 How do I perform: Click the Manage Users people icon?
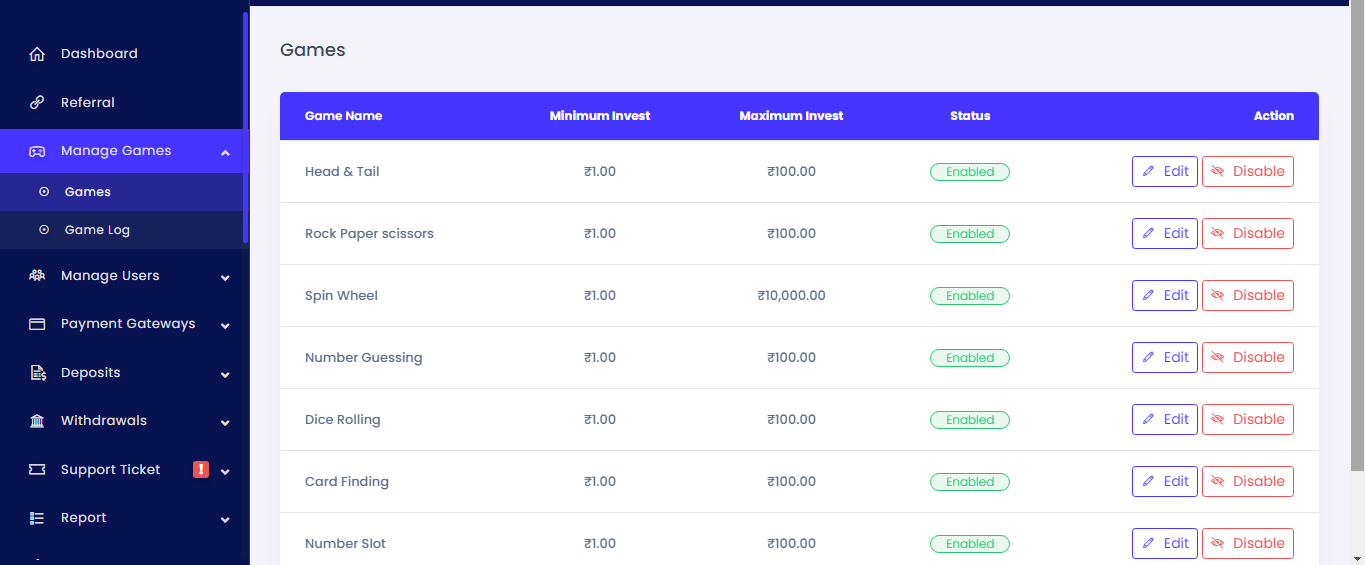37,276
